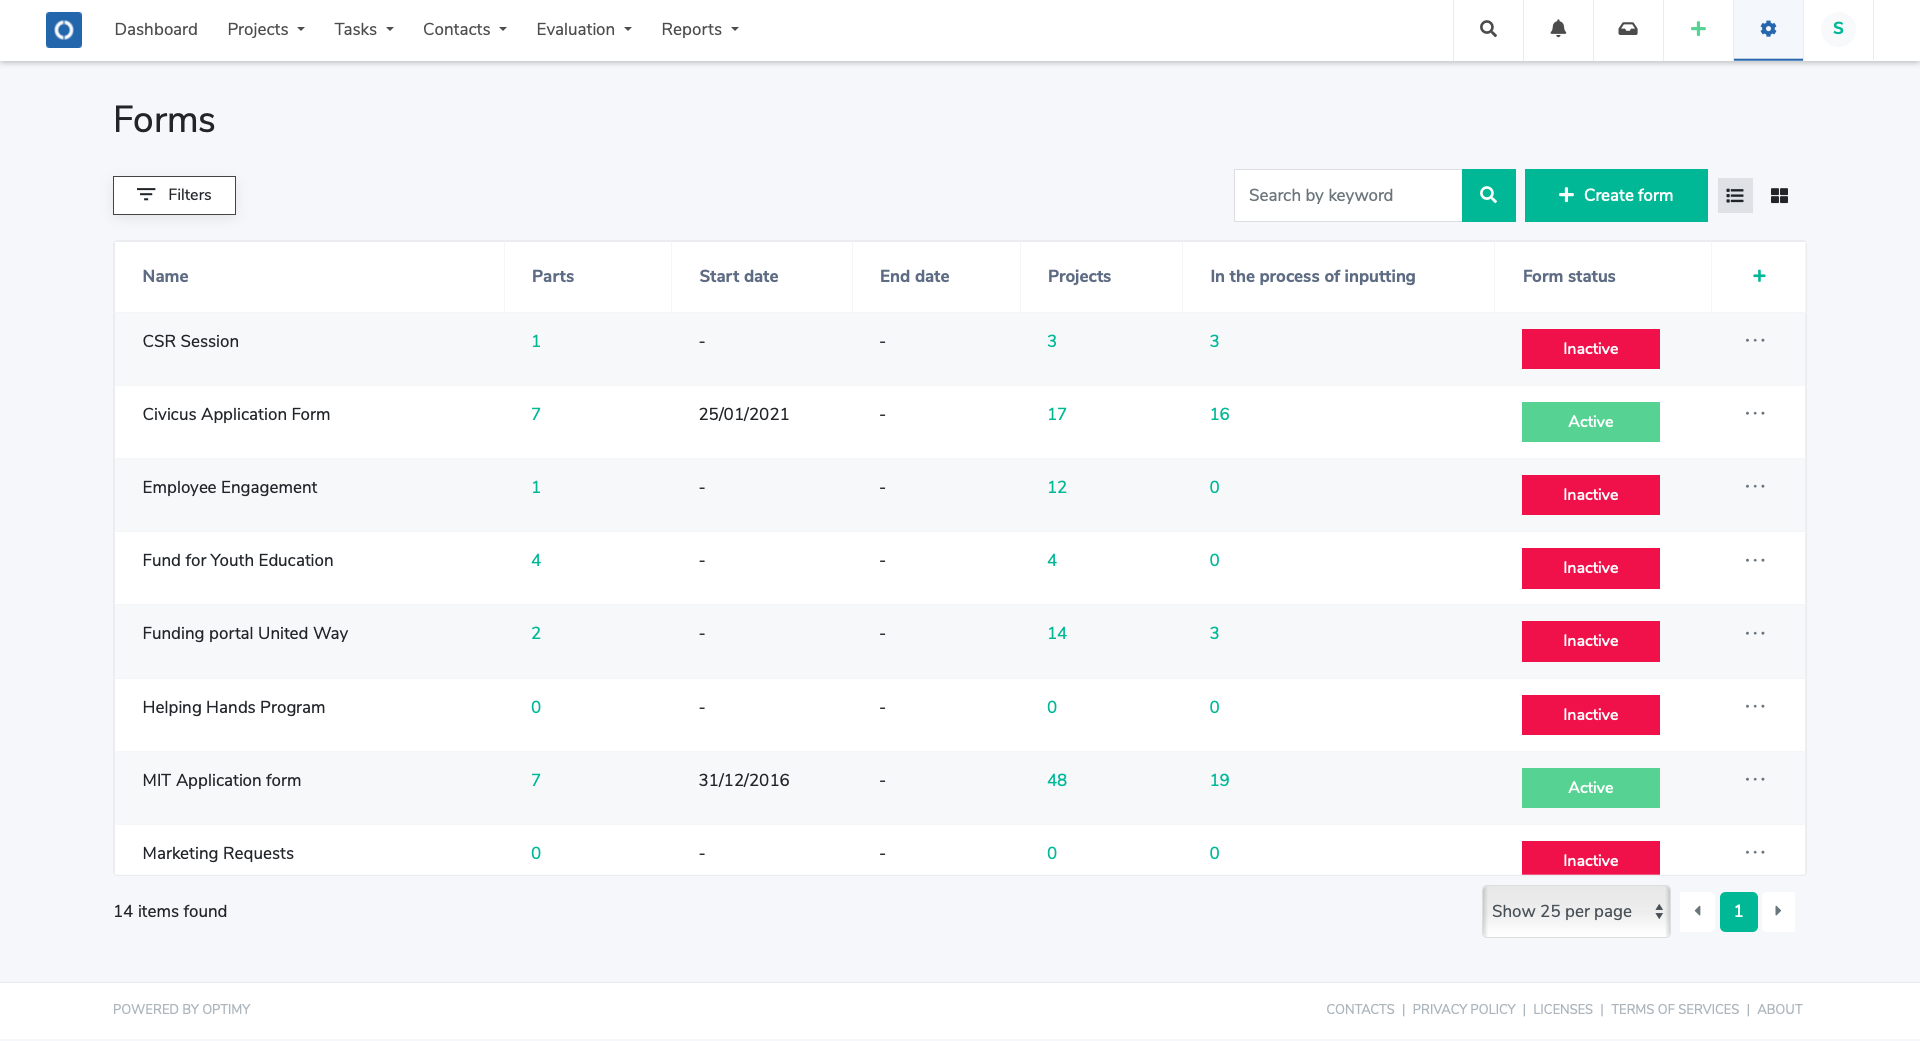
Task: Click the Optimy logo
Action: pos(63,30)
